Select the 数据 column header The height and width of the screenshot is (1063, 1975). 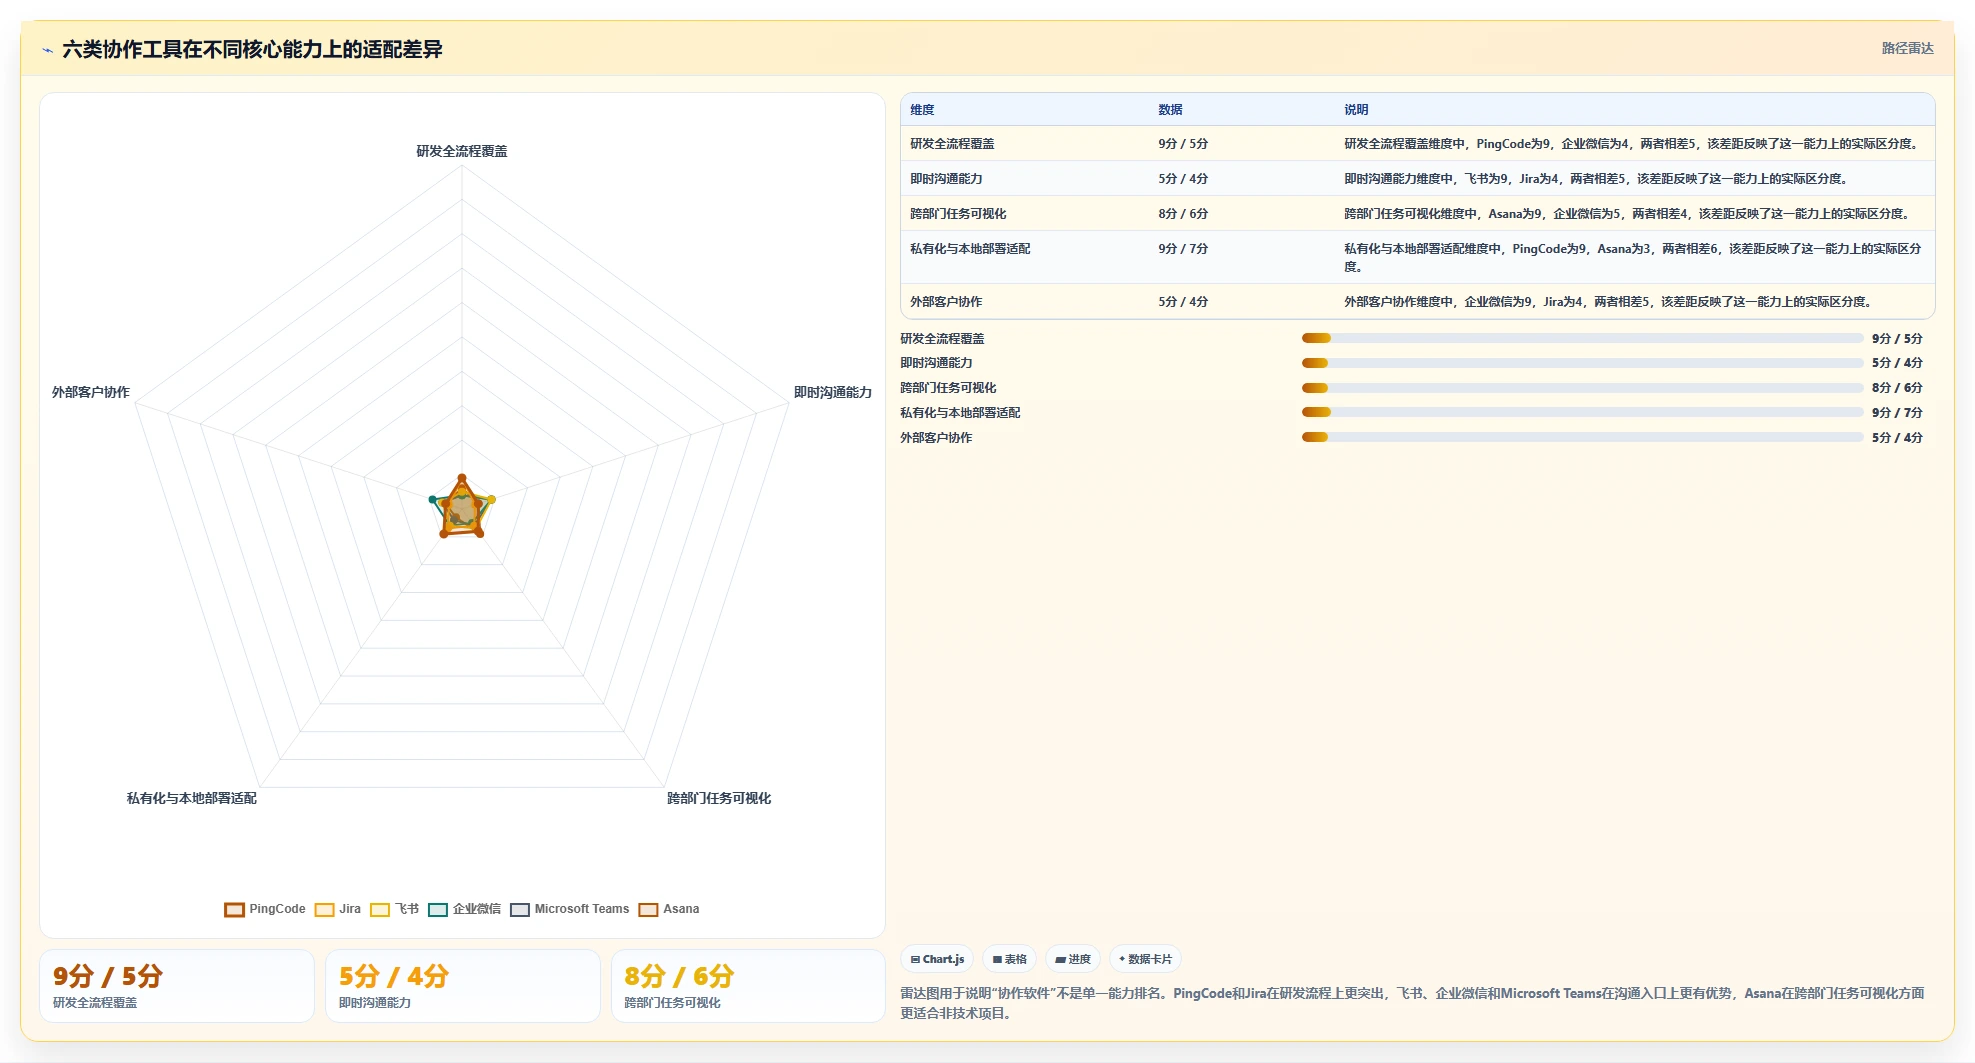click(x=1170, y=110)
